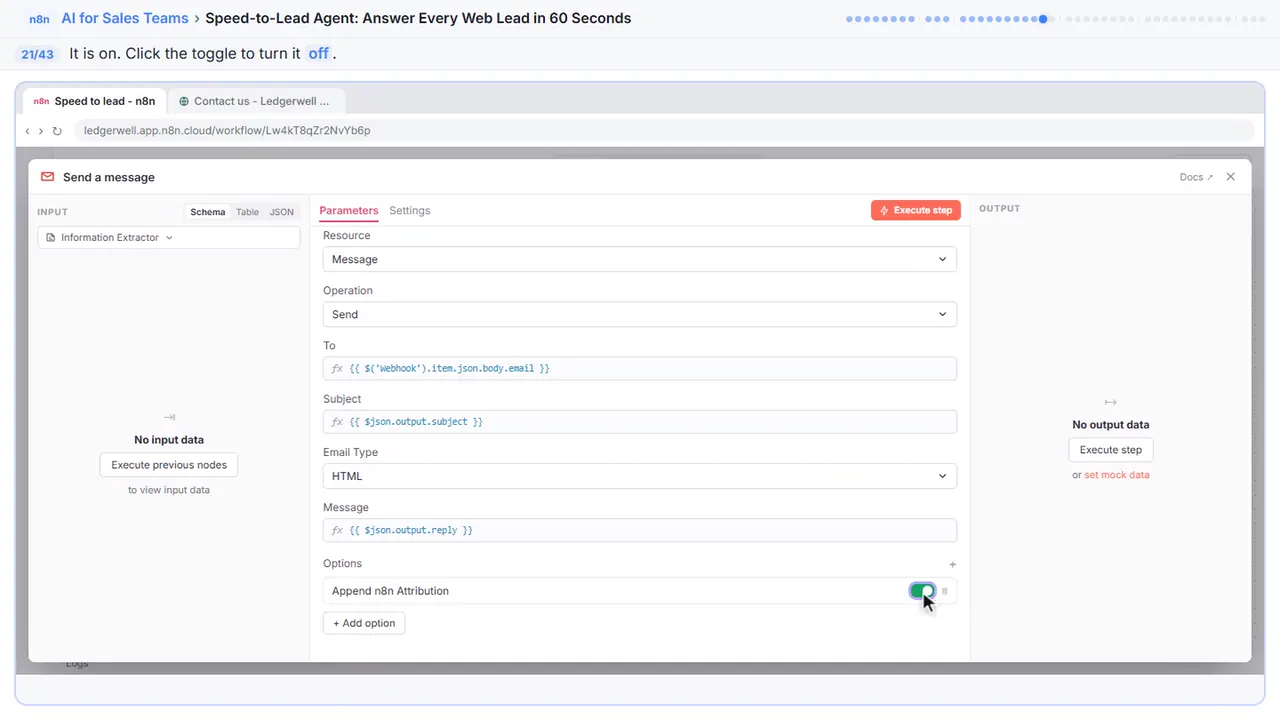Click the Add option button

pos(364,623)
